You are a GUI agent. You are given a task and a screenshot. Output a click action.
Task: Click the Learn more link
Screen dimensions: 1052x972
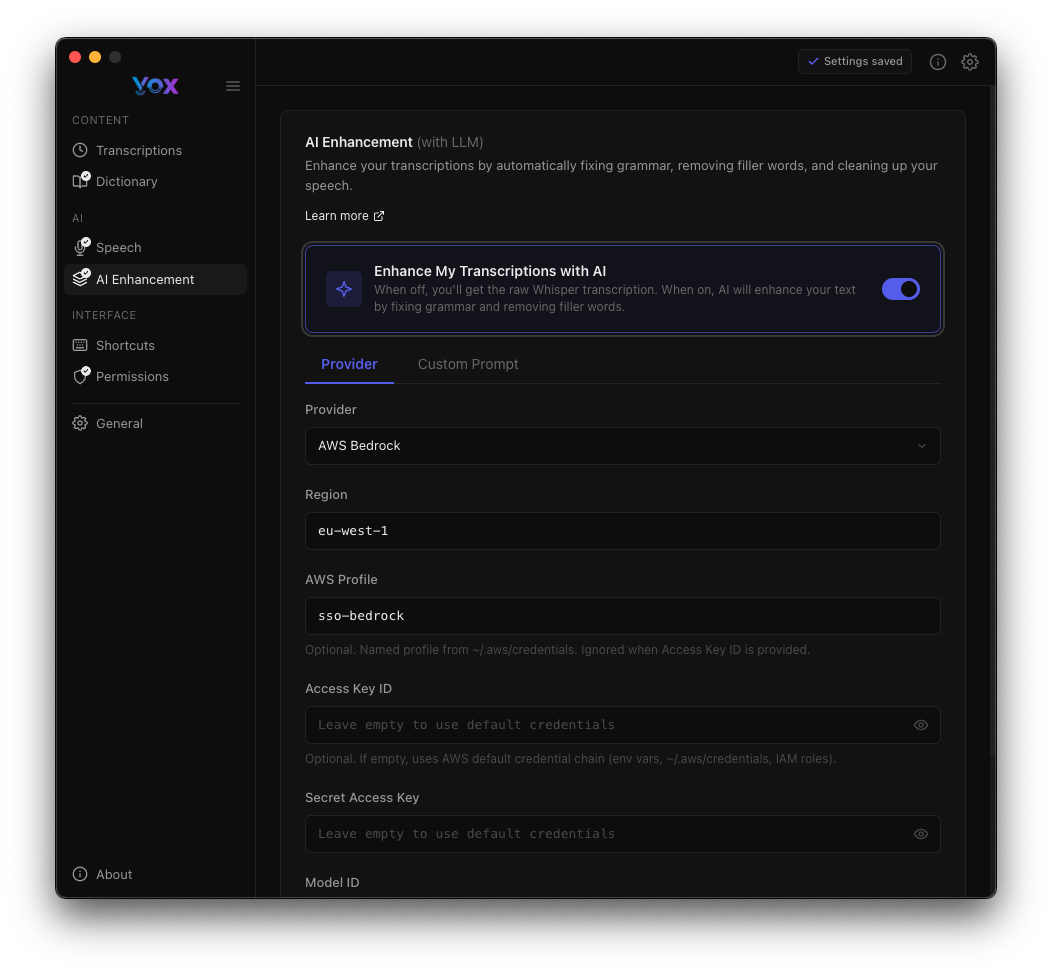344,215
